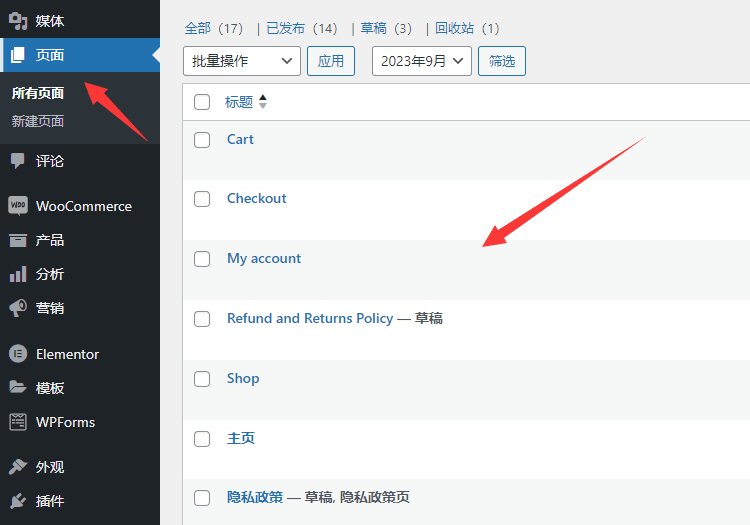Screen dimensions: 750x525
Task: Click the Comments speech bubble icon
Action: coord(18,160)
